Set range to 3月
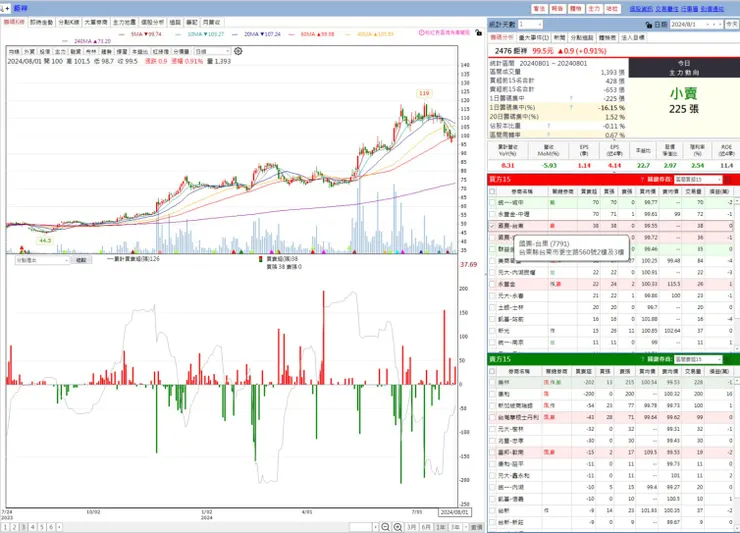Screen dimensions: 740x533 412,527
